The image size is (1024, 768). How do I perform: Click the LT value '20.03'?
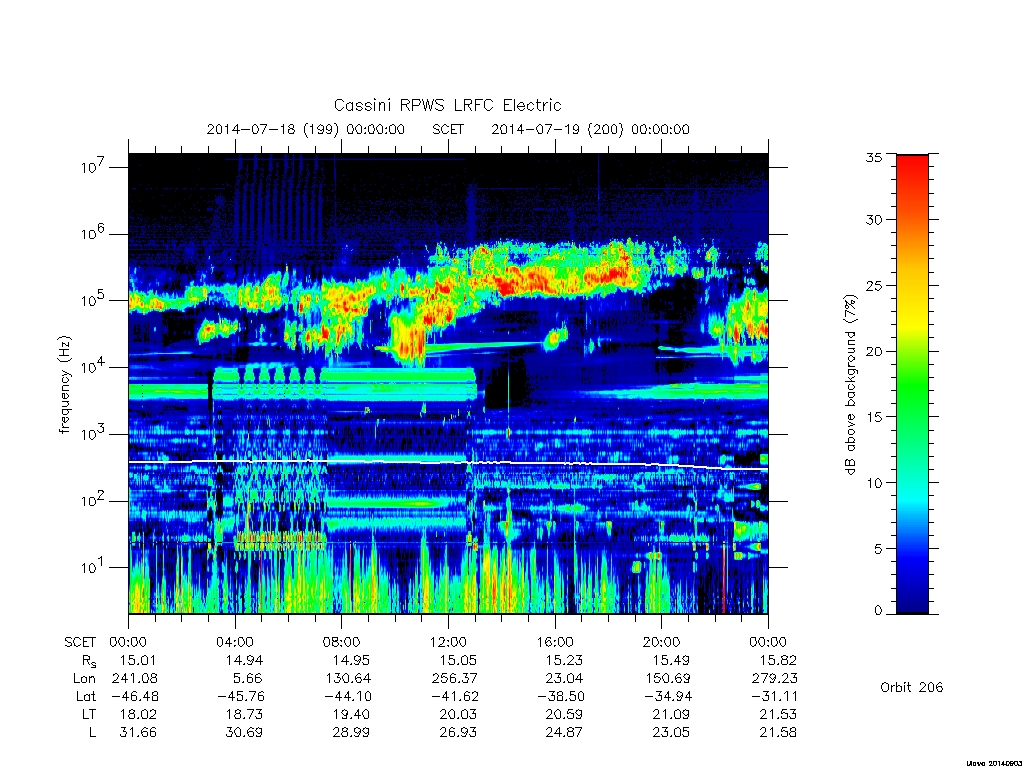click(458, 714)
